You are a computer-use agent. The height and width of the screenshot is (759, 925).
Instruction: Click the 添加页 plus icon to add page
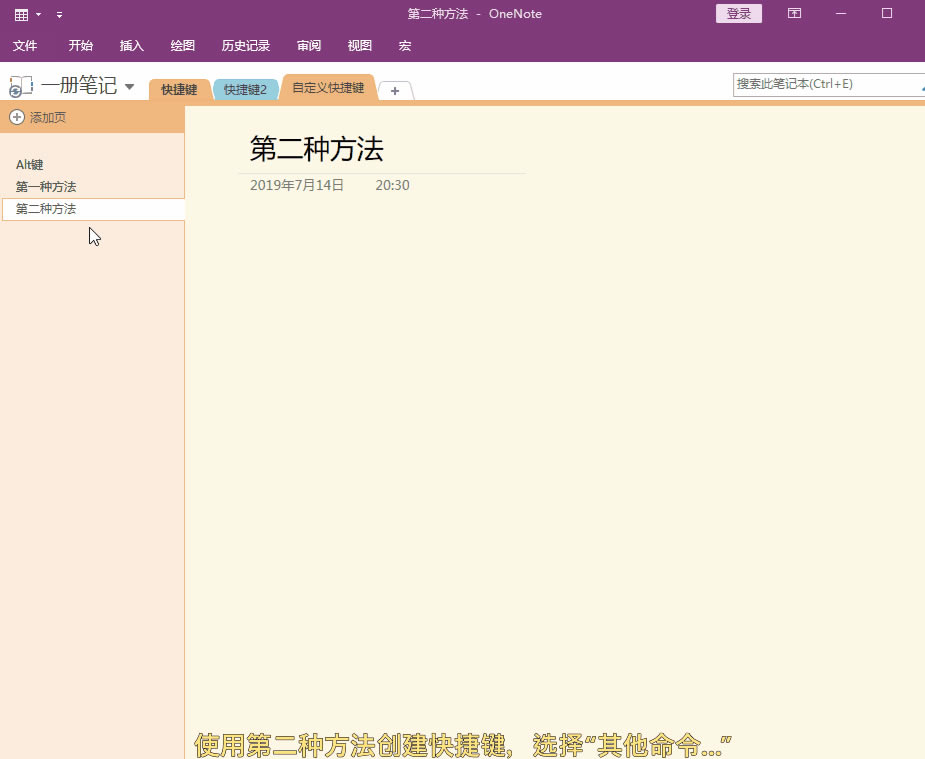[x=16, y=117]
